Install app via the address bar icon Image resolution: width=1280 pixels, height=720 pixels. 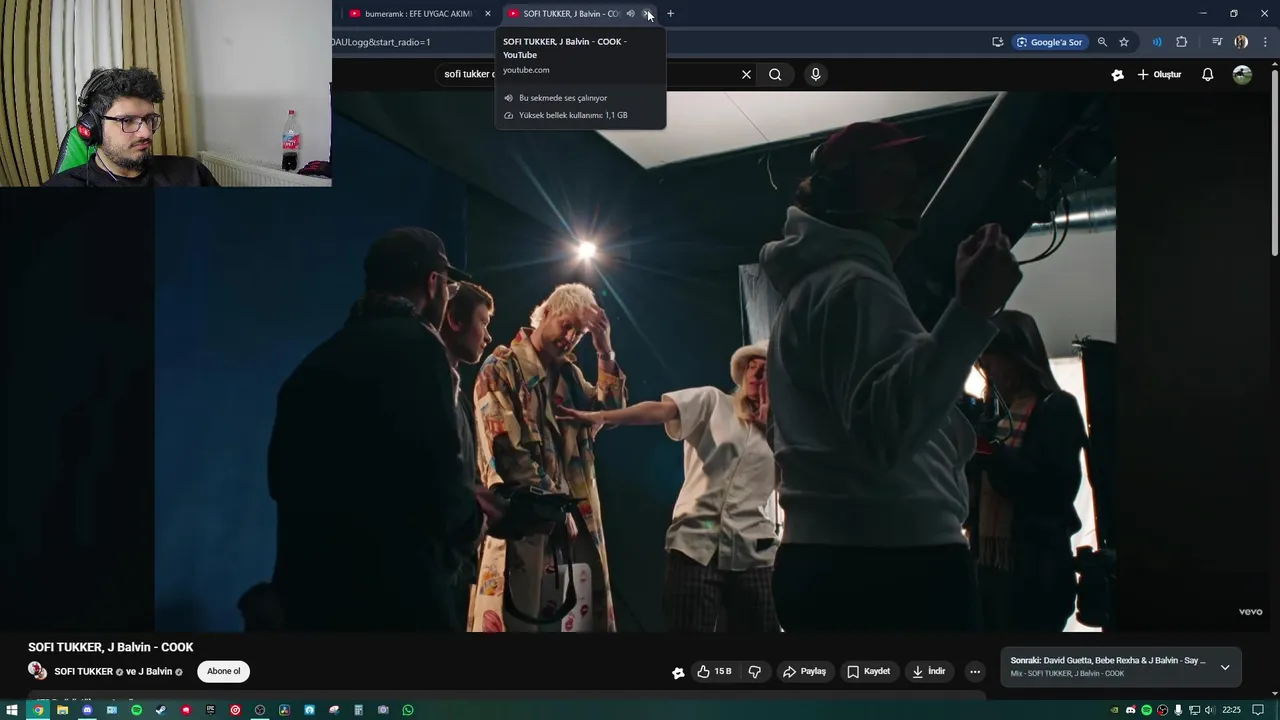(x=997, y=42)
